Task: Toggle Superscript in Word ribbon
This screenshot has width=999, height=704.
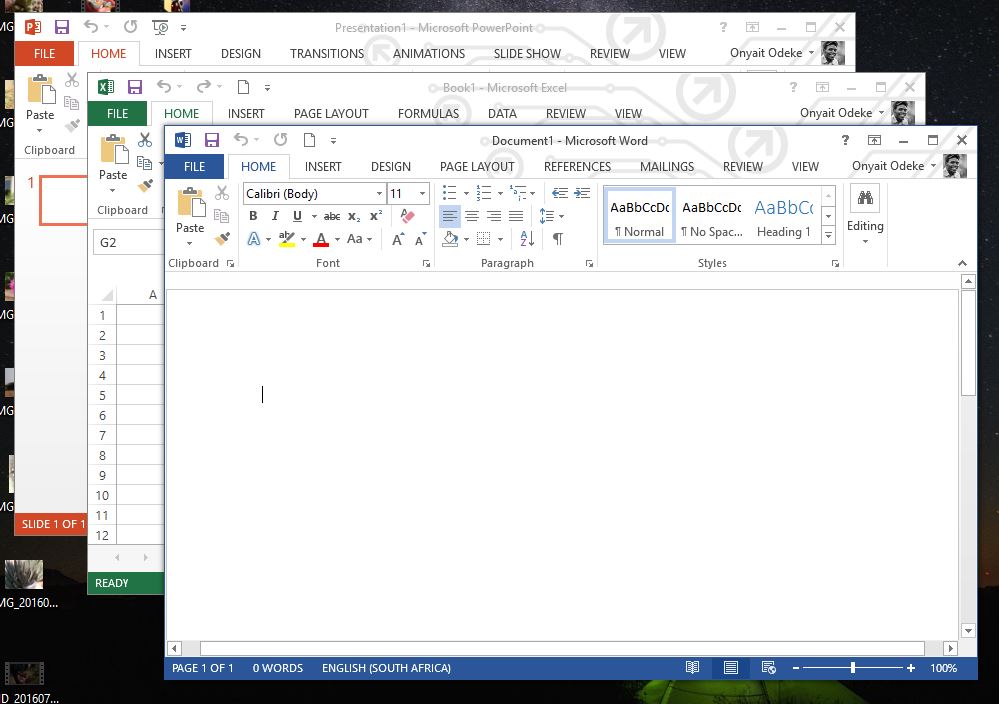Action: coord(377,216)
